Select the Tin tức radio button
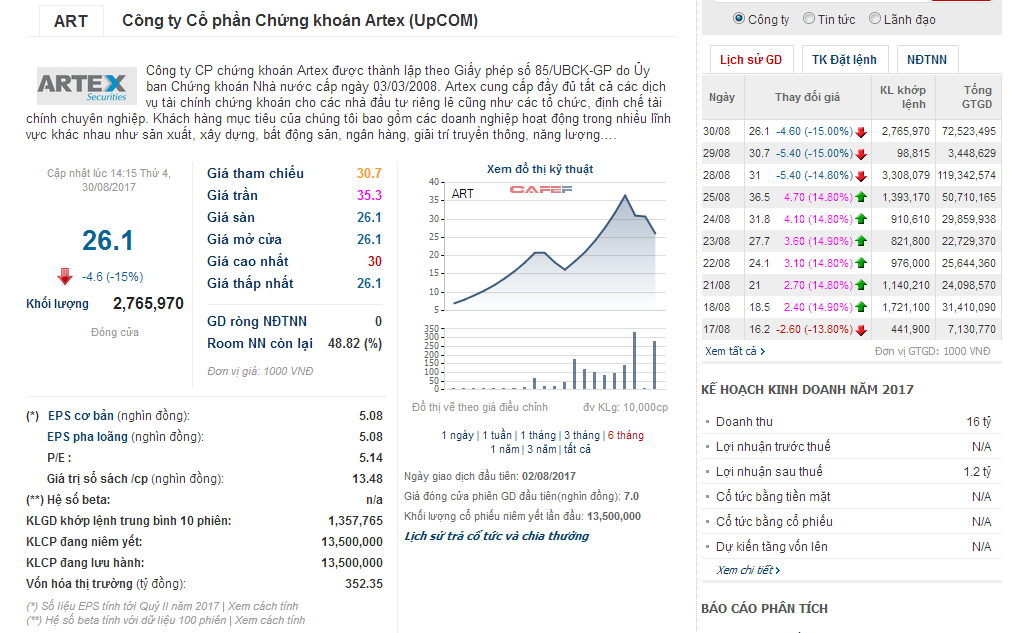This screenshot has height=633, width=1010. pos(809,19)
